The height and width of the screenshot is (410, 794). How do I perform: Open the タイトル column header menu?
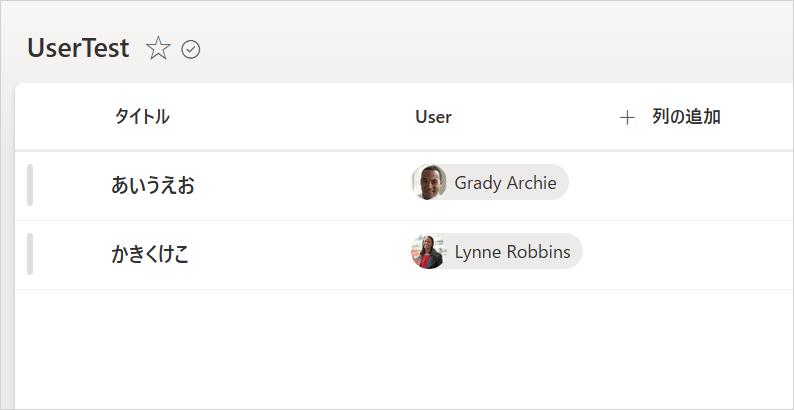(142, 117)
